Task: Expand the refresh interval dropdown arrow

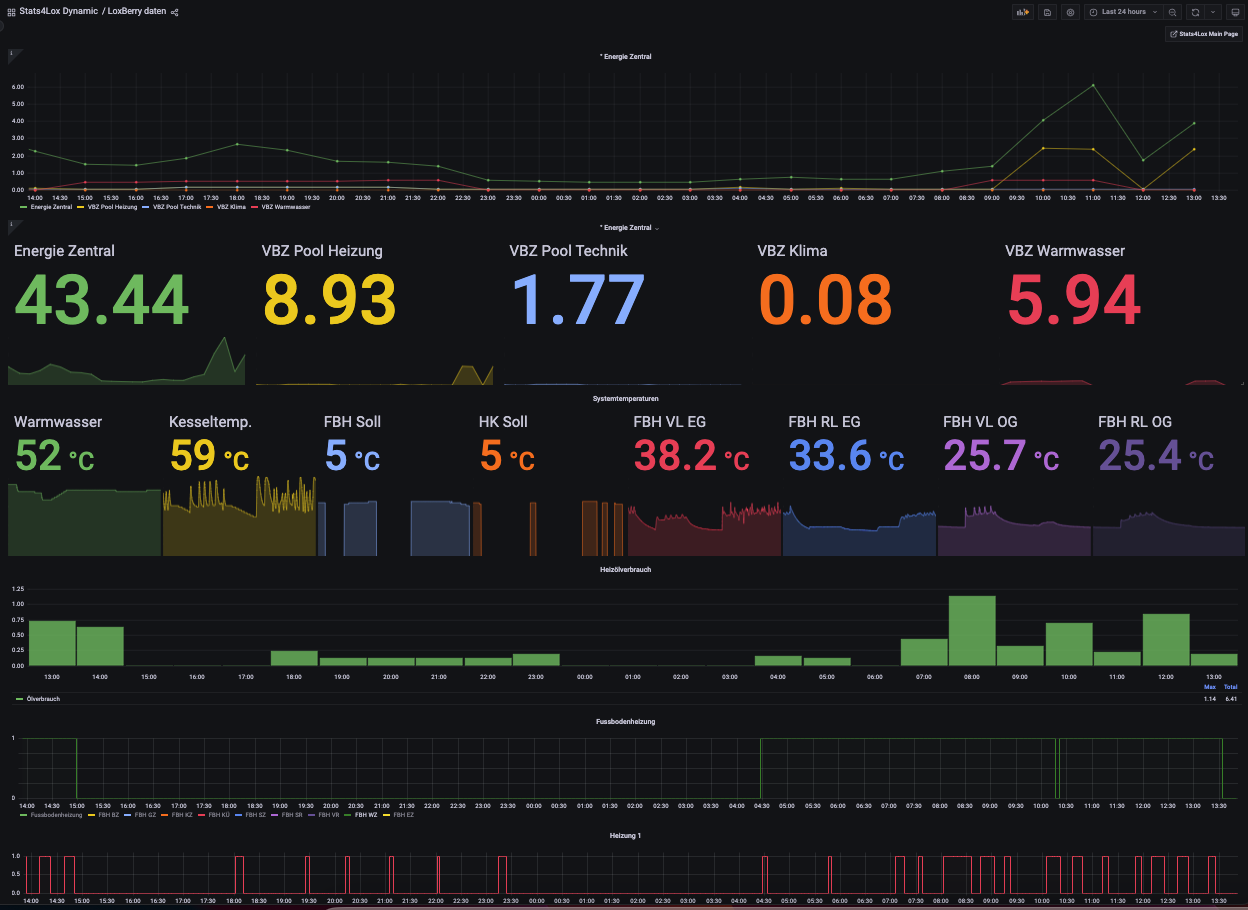Action: 1213,12
